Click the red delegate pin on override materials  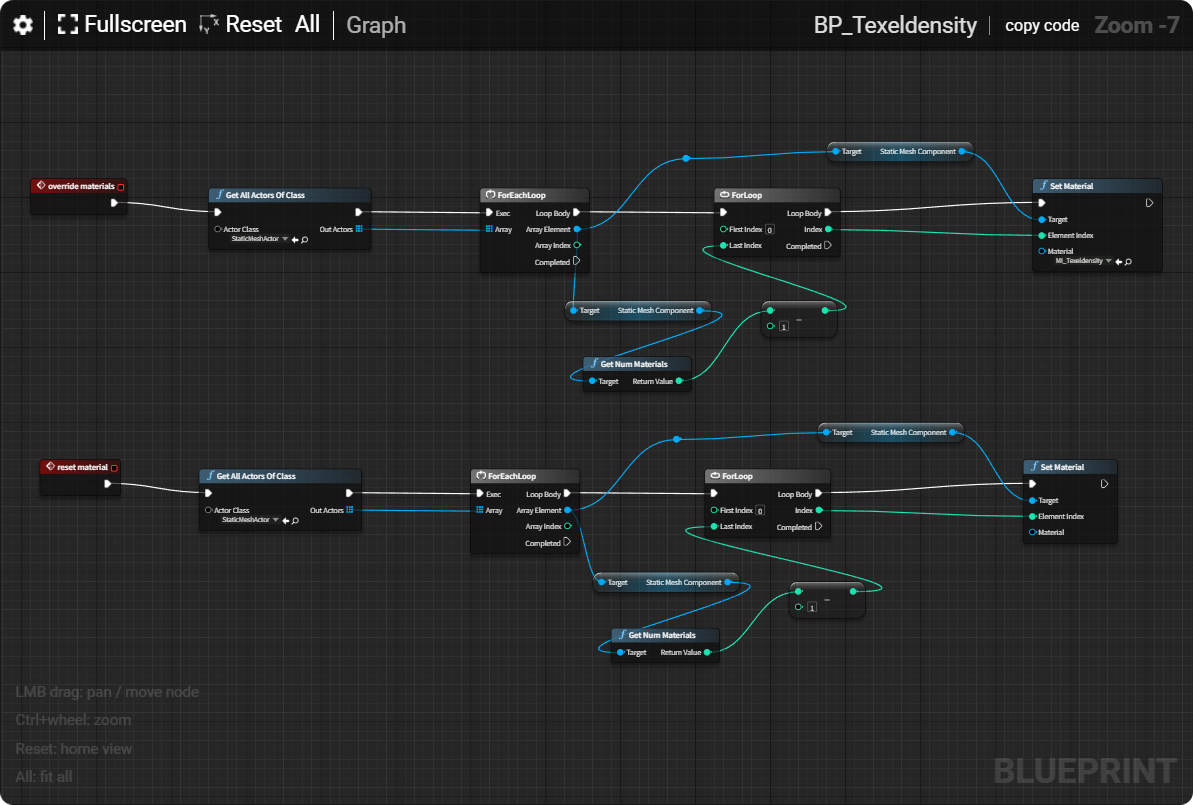pyautogui.click(x=121, y=186)
